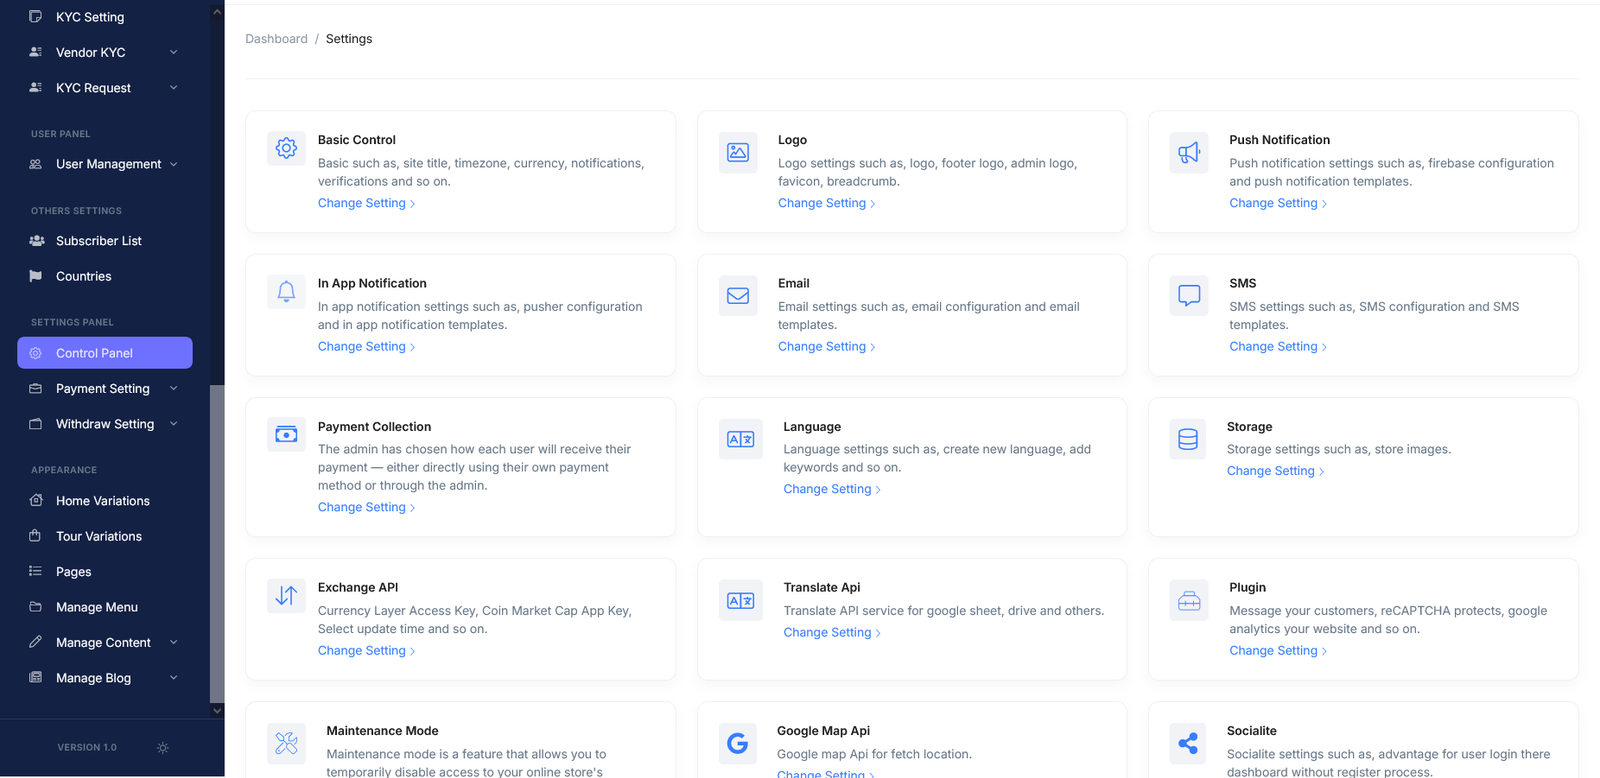Click the In App Notification bell icon
The height and width of the screenshot is (778, 1600).
tap(286, 291)
